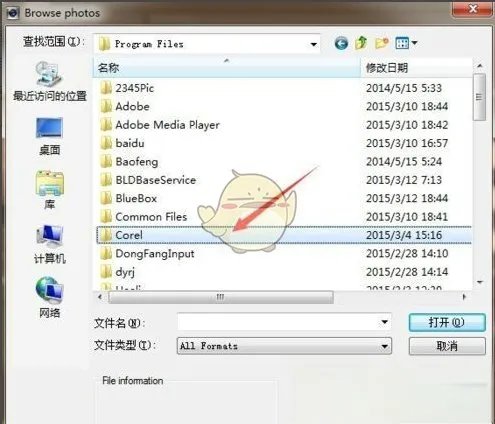Click the horizontal scrollbar thumb
Image resolution: width=495 pixels, height=424 pixels.
tap(221, 297)
